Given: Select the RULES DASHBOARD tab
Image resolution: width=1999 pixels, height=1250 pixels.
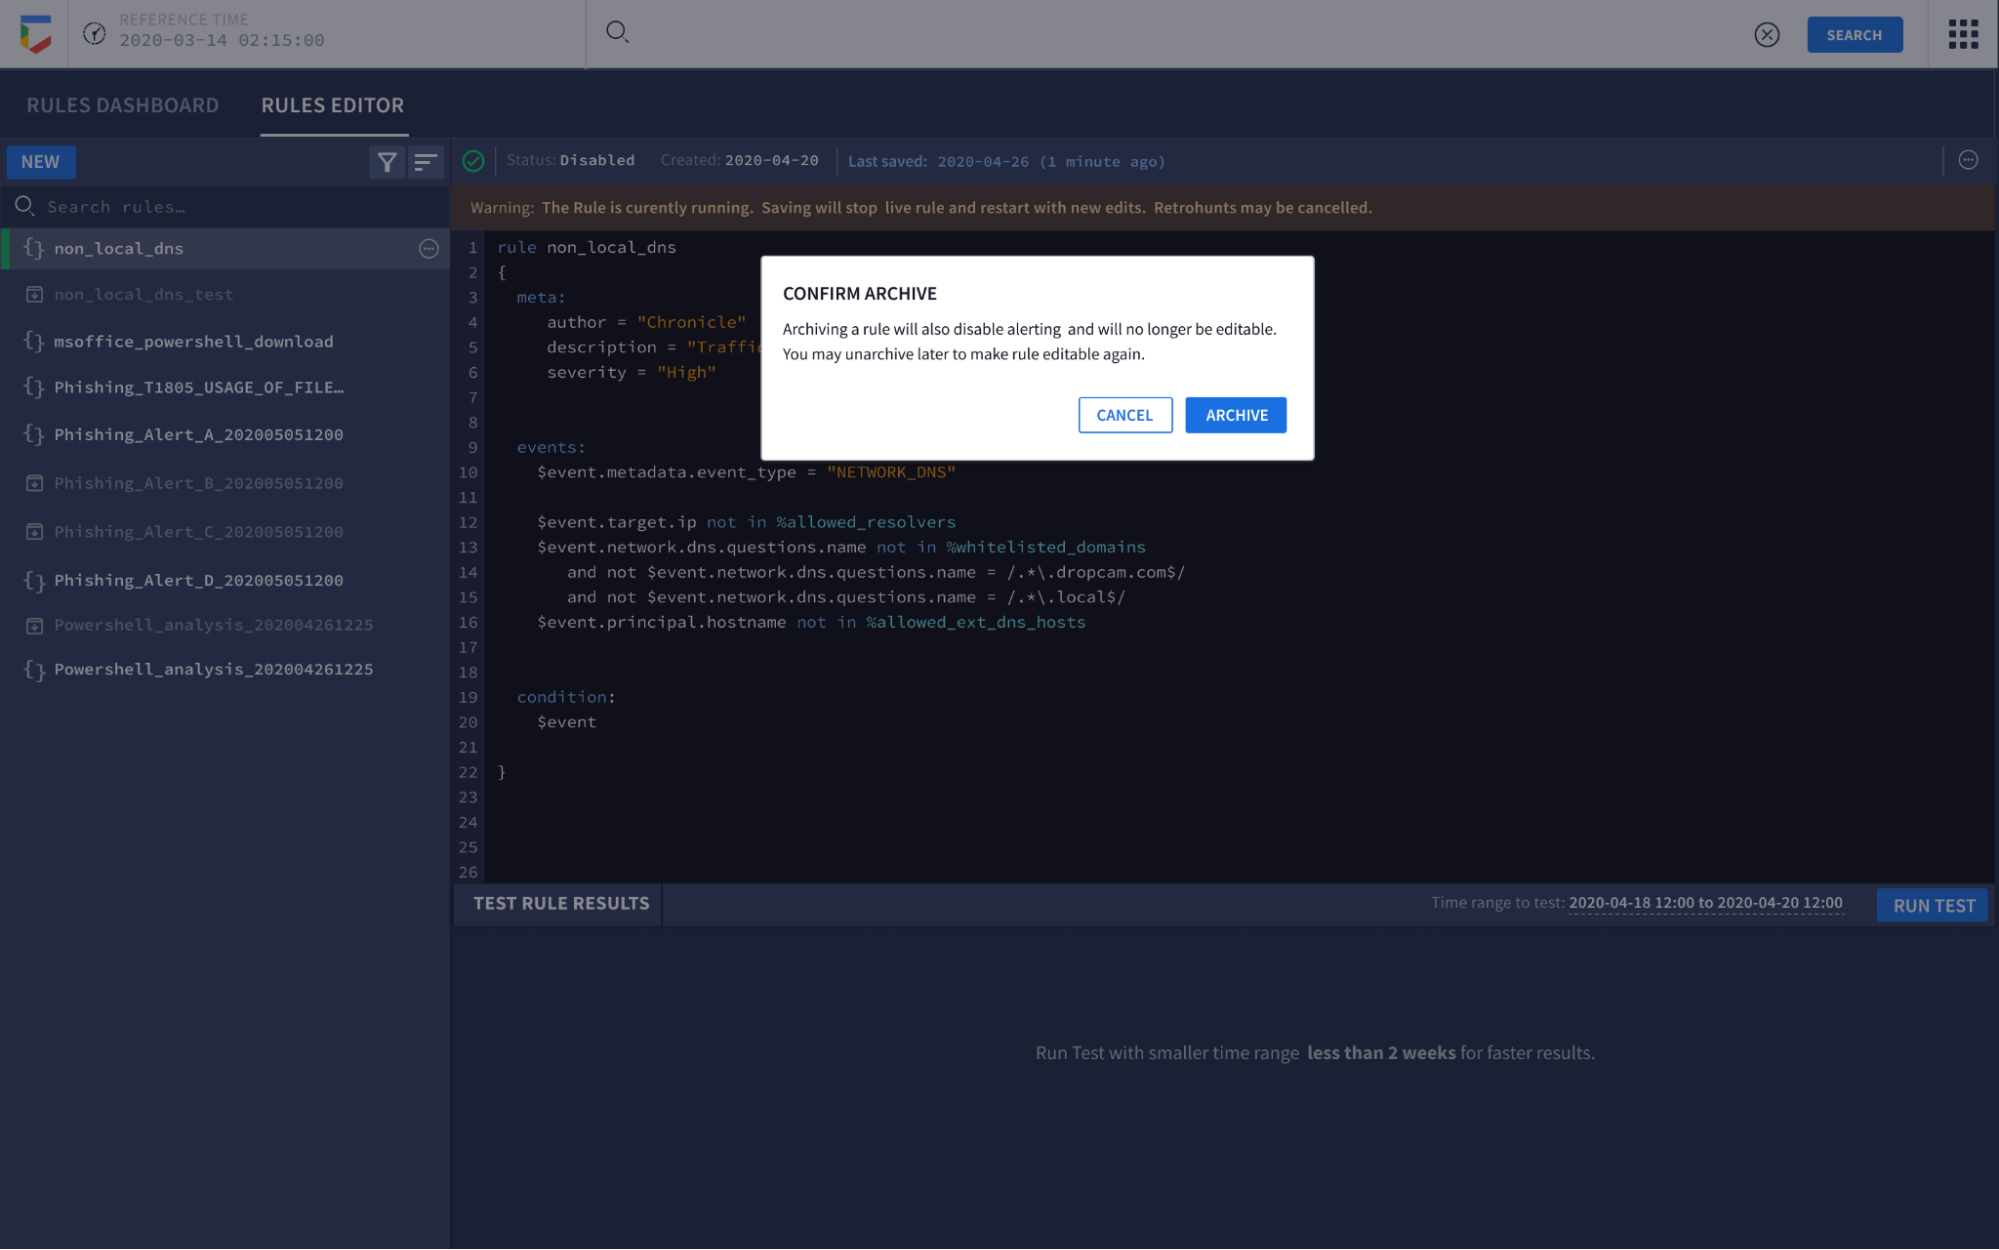Looking at the screenshot, I should [x=122, y=104].
